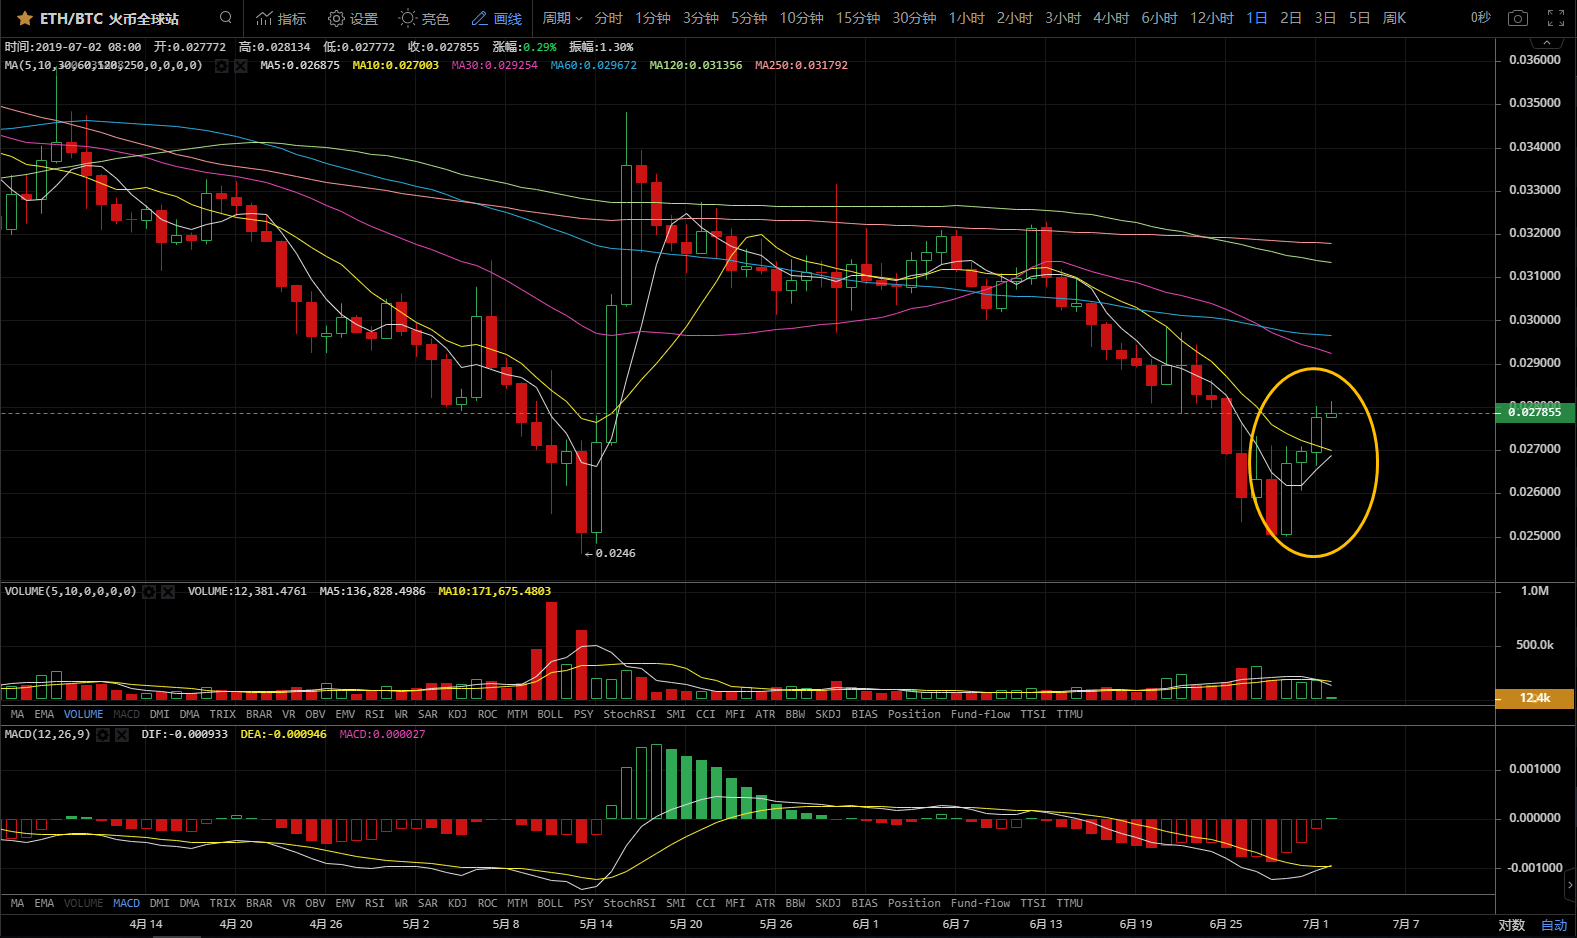Click the ETH/BTC 火币全球站 title
The image size is (1577, 938).
pos(110,18)
